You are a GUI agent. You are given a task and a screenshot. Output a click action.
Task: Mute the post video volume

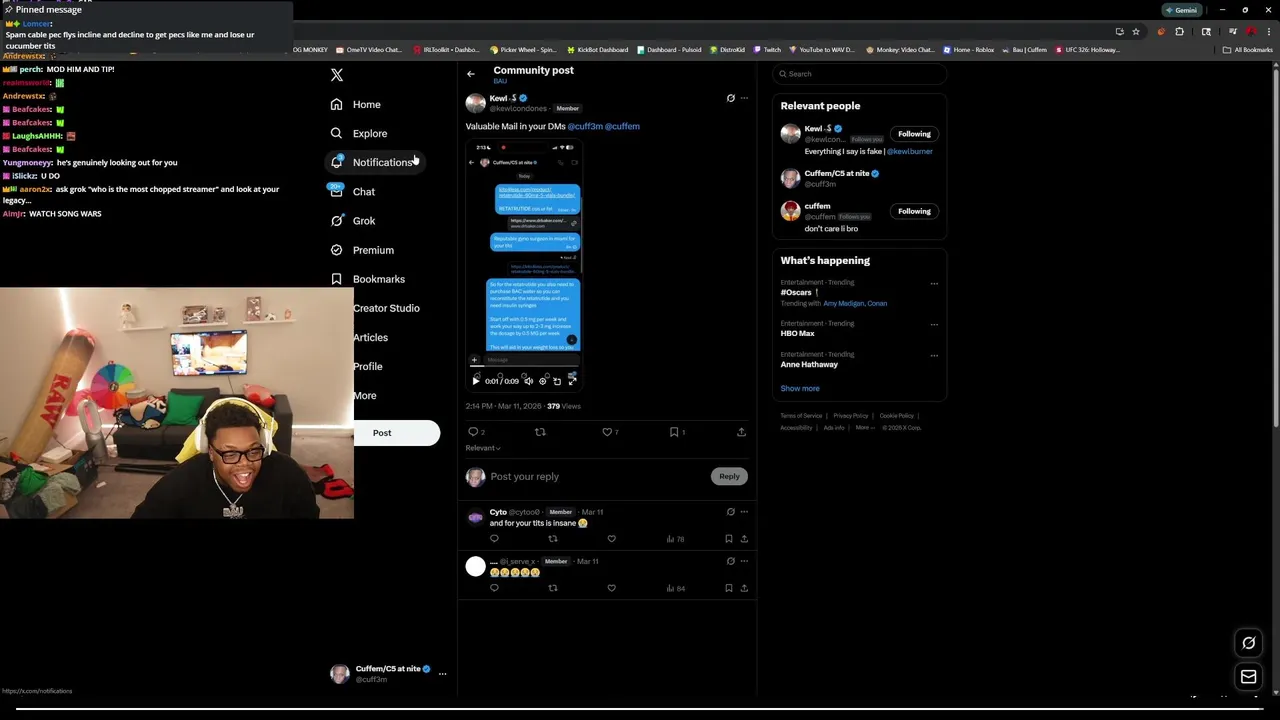[x=528, y=381]
